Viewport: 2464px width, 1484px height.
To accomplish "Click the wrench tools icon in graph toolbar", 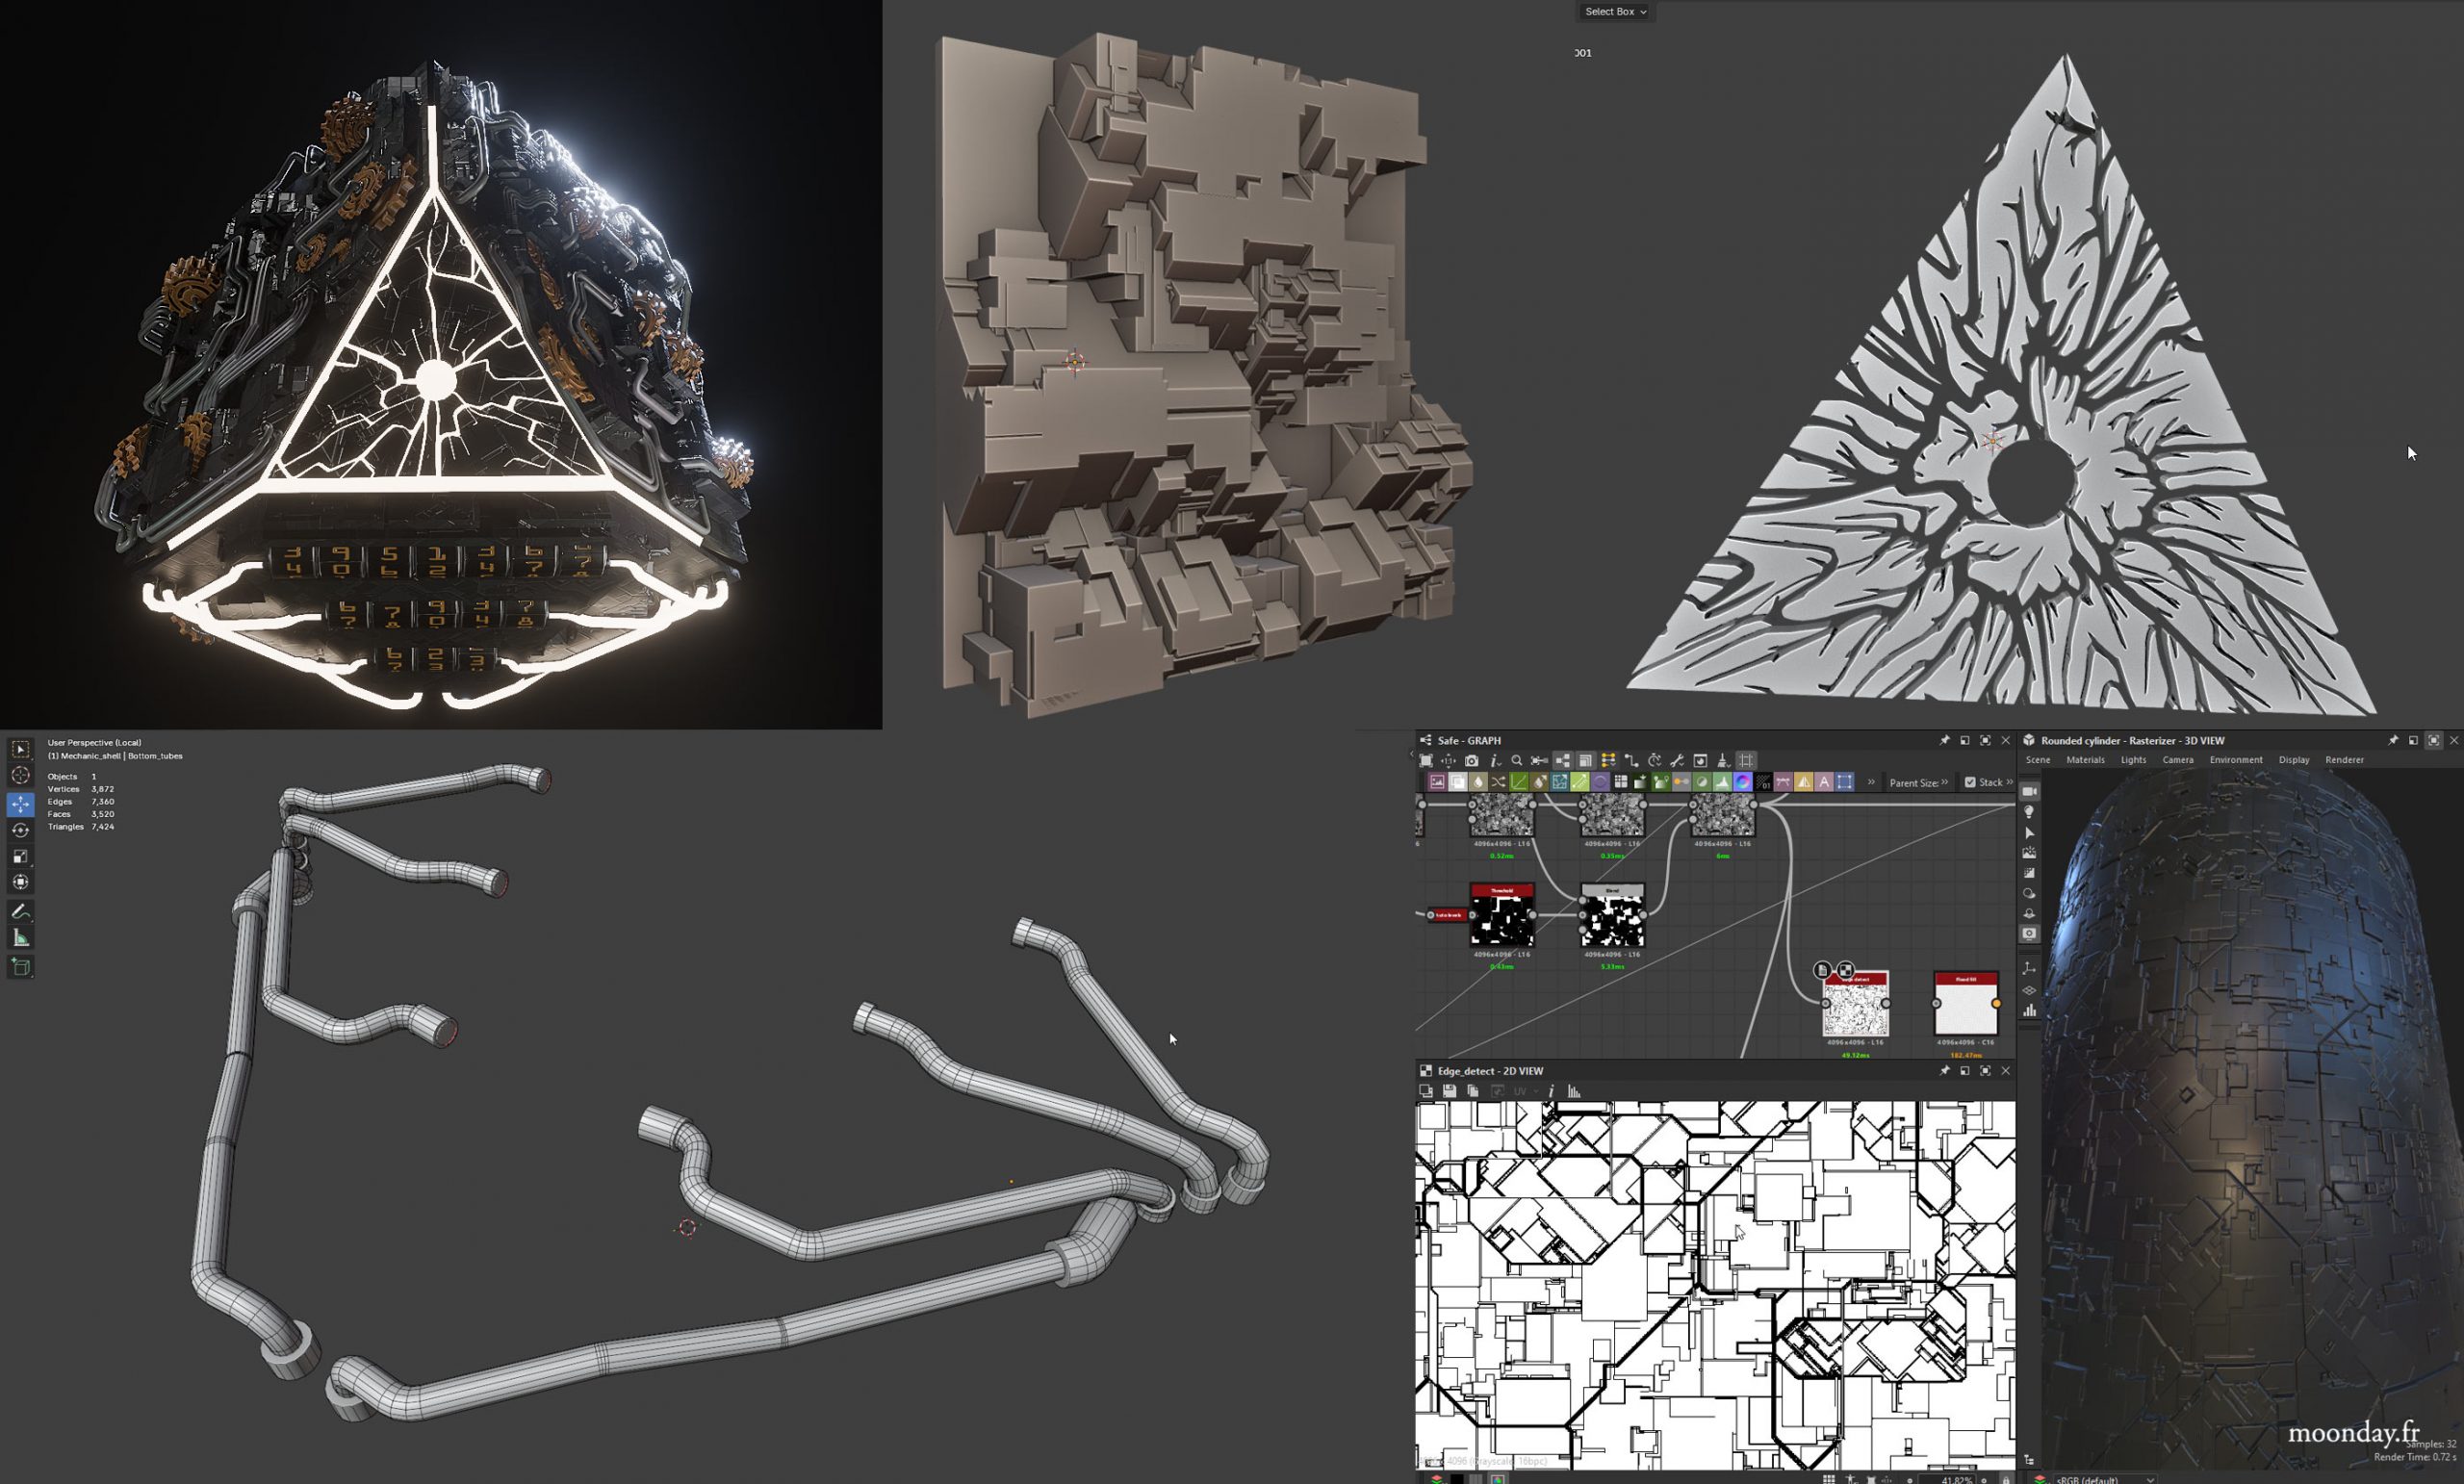I will [1676, 761].
